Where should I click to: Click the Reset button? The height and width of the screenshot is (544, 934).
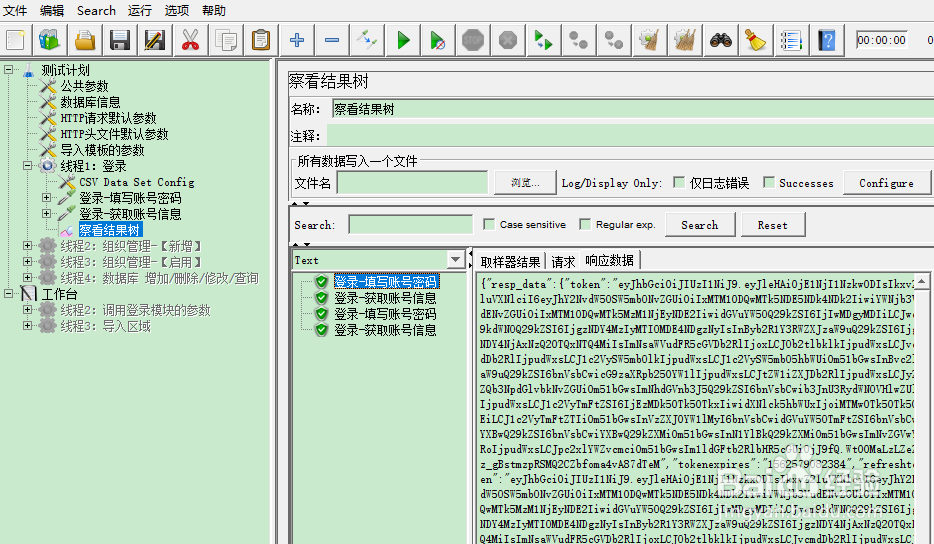pyautogui.click(x=773, y=225)
